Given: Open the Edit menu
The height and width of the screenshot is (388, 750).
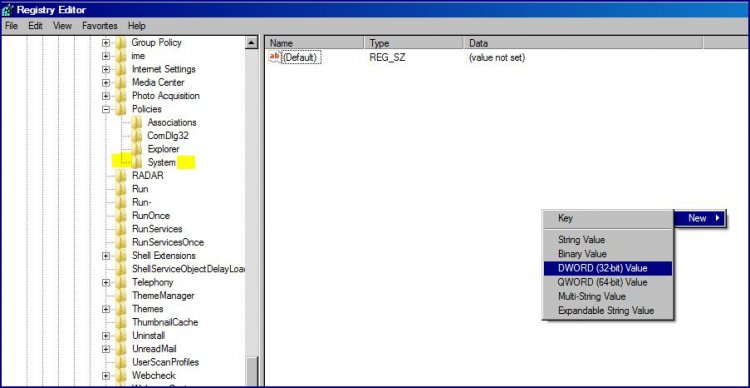Looking at the screenshot, I should (35, 26).
